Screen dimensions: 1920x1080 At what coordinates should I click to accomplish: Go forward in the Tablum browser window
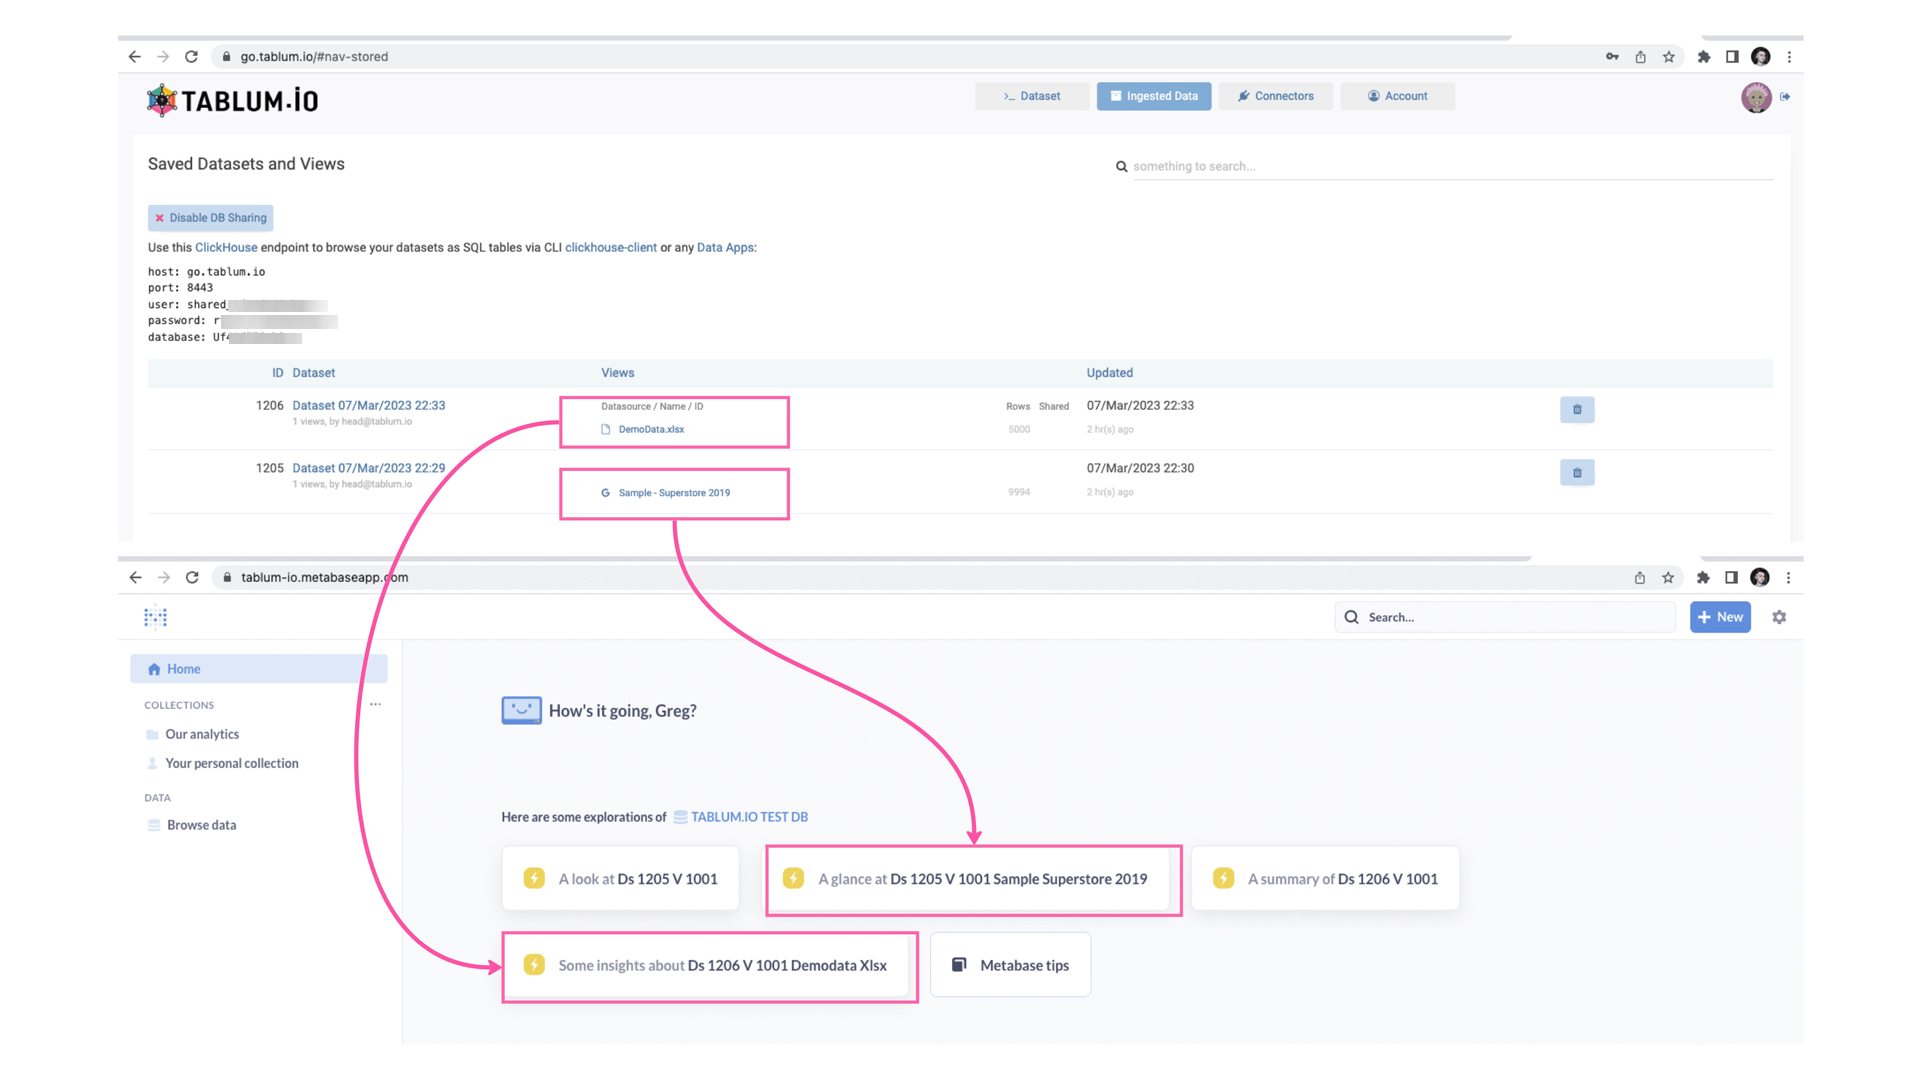[x=163, y=57]
